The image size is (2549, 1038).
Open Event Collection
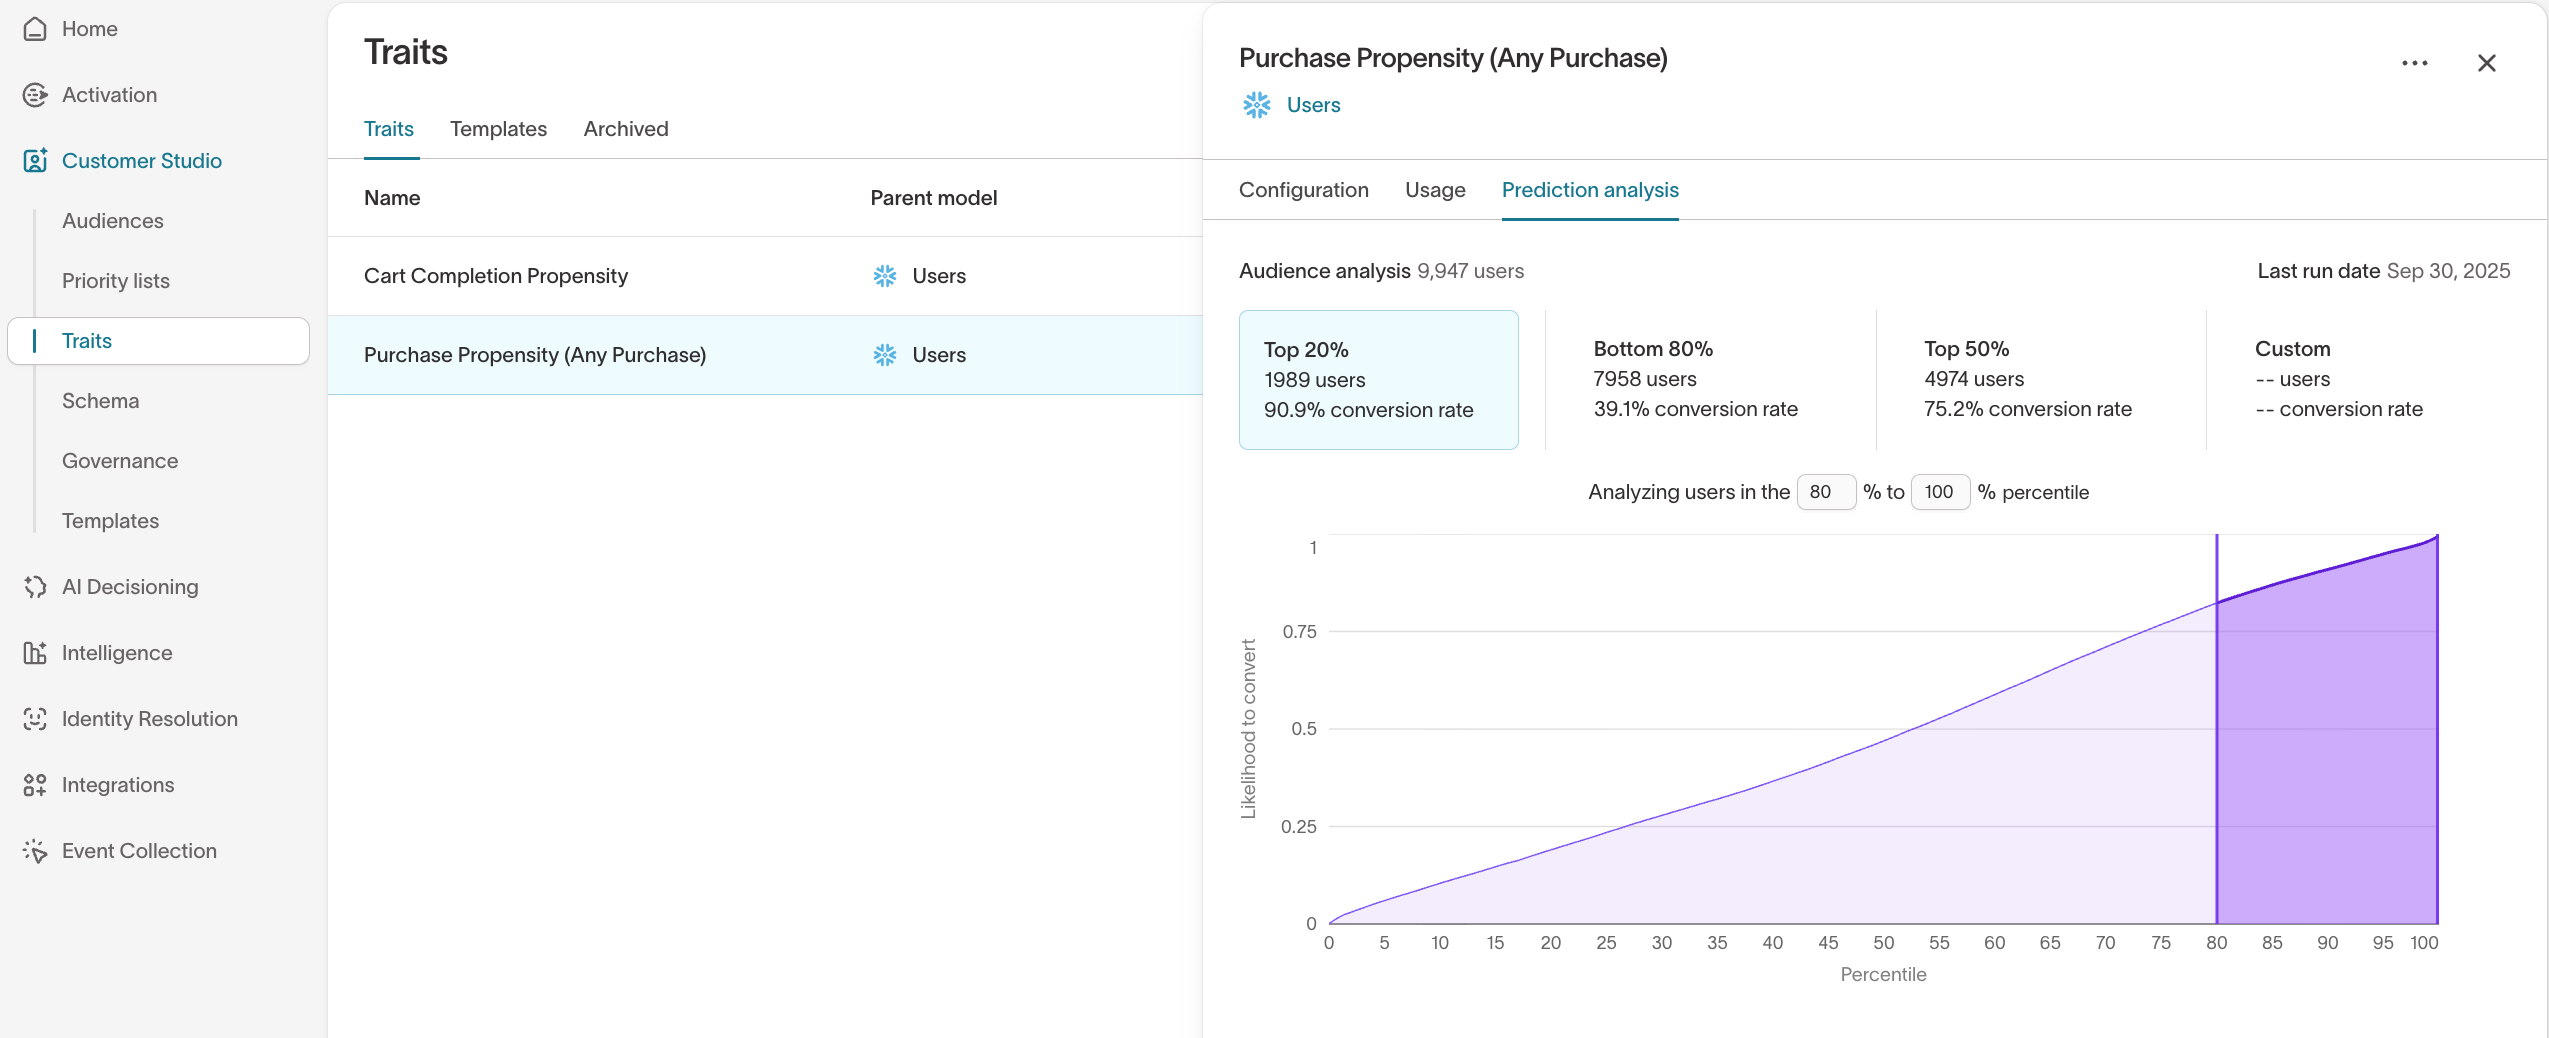coord(139,850)
